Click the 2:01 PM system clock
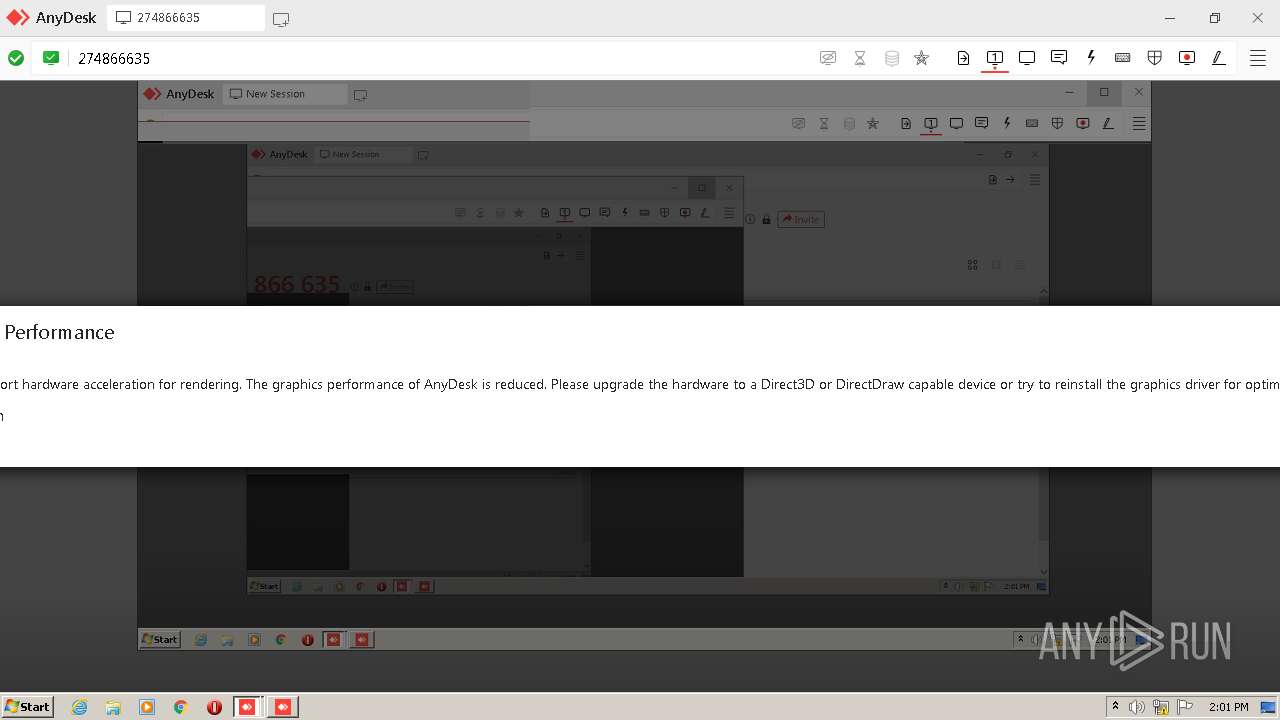The width and height of the screenshot is (1280, 720). coord(1228,707)
